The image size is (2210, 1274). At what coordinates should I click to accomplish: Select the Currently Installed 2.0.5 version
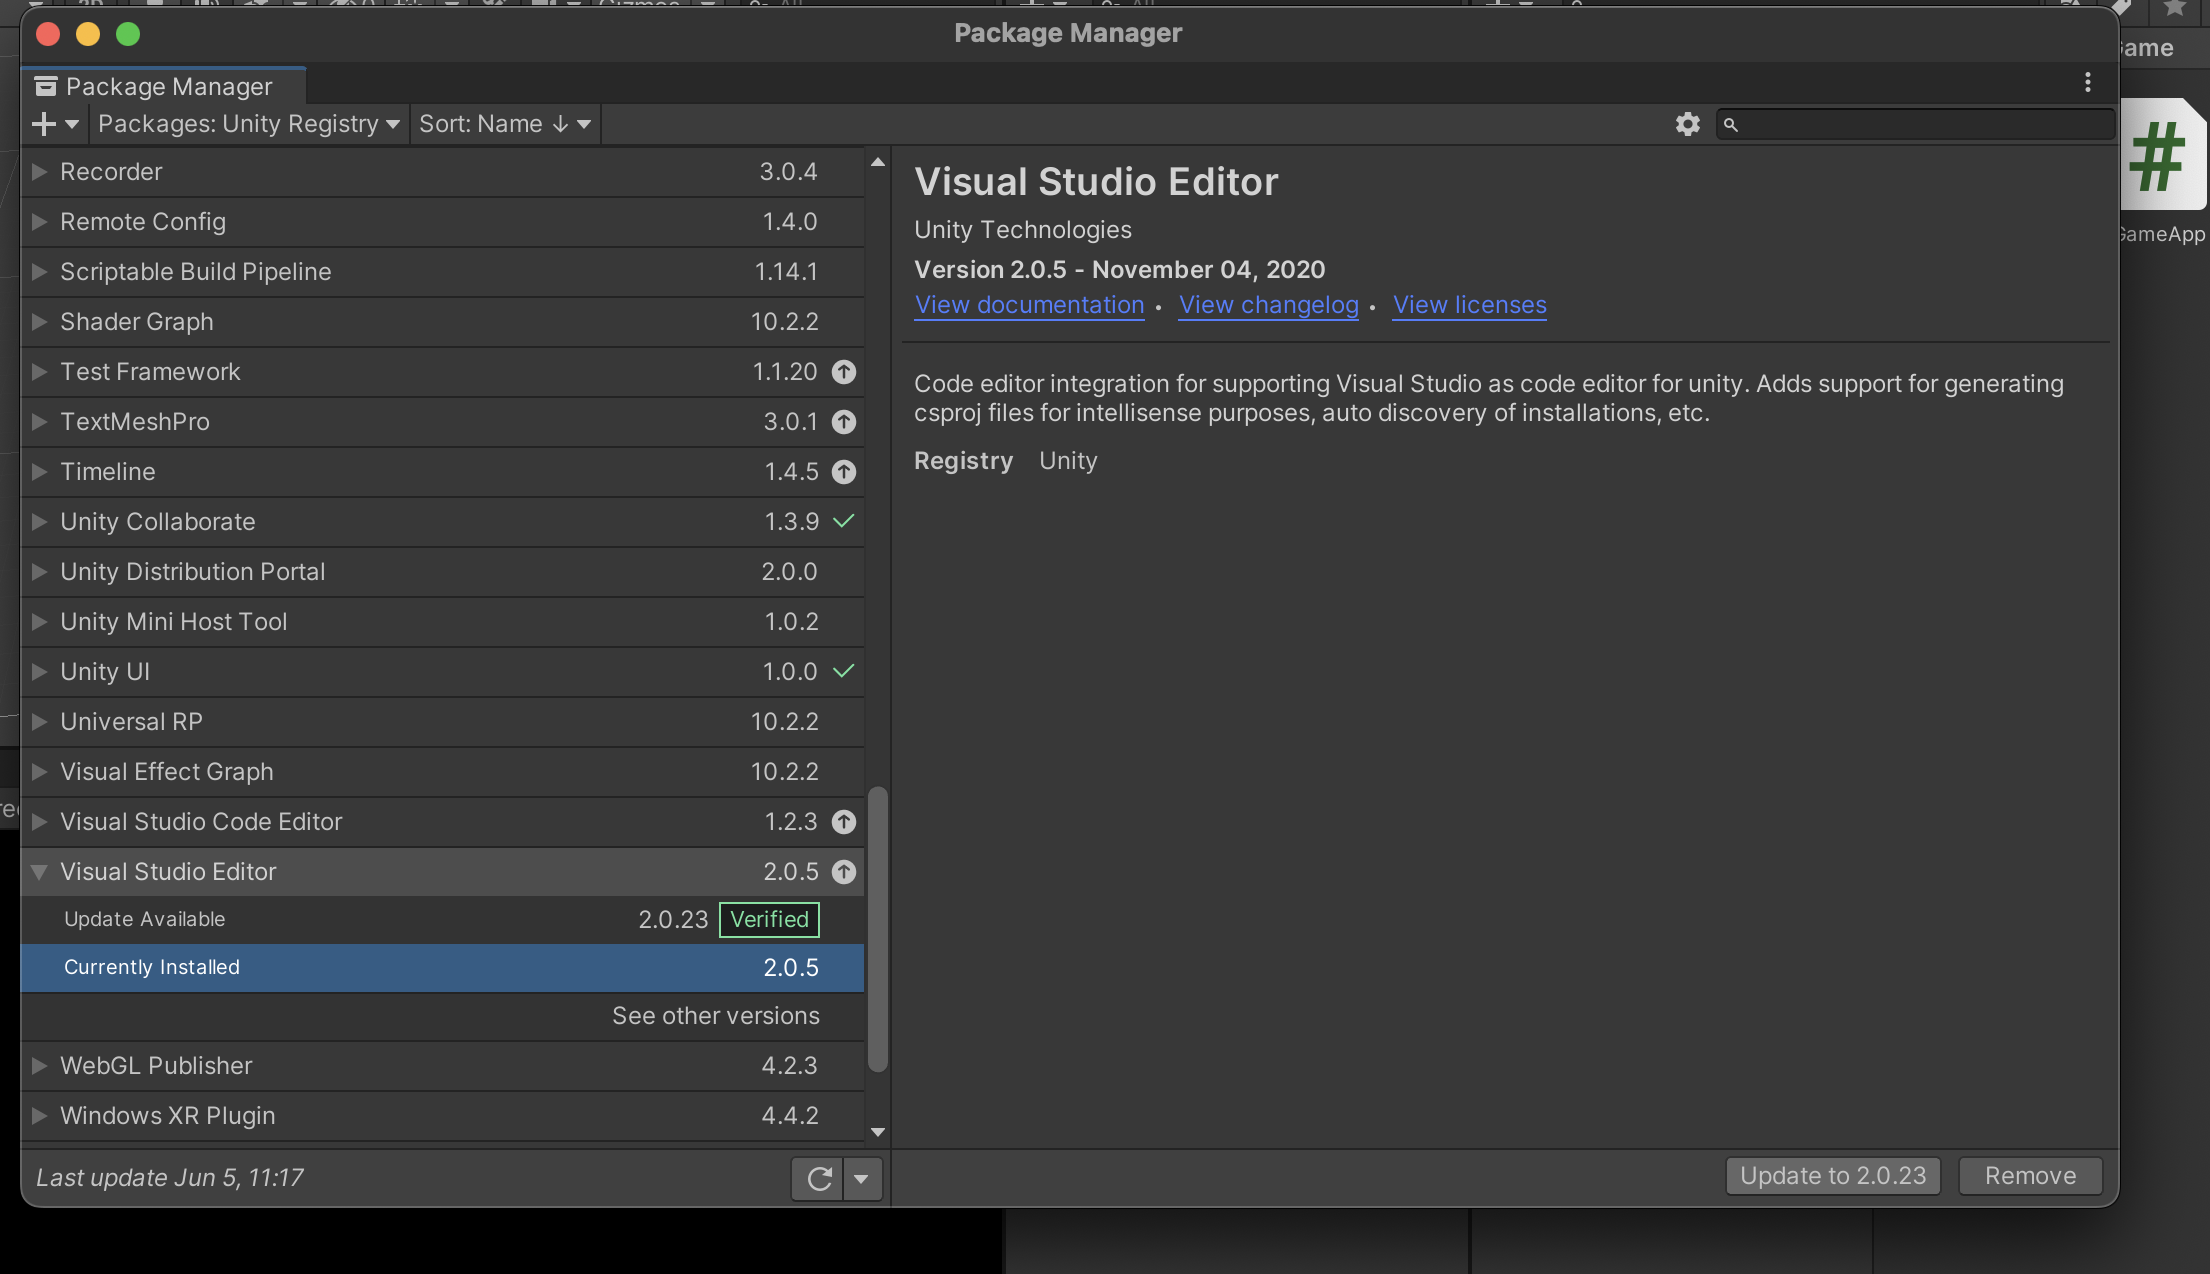pos(443,968)
